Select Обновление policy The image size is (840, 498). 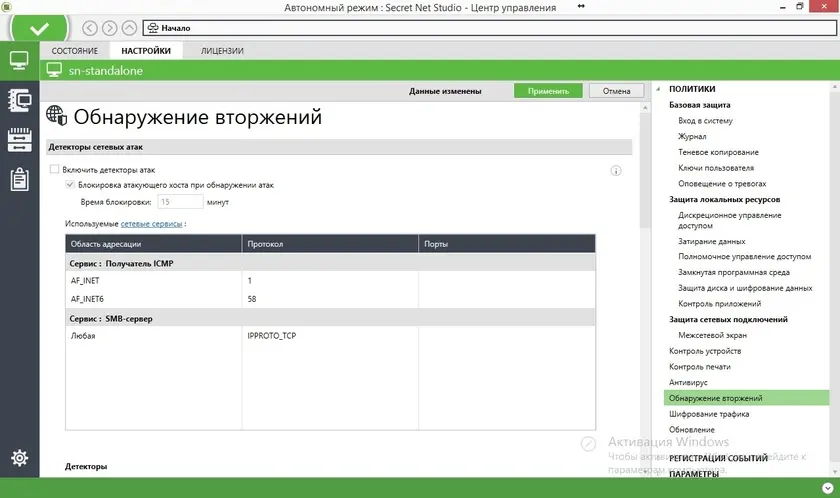(x=691, y=429)
